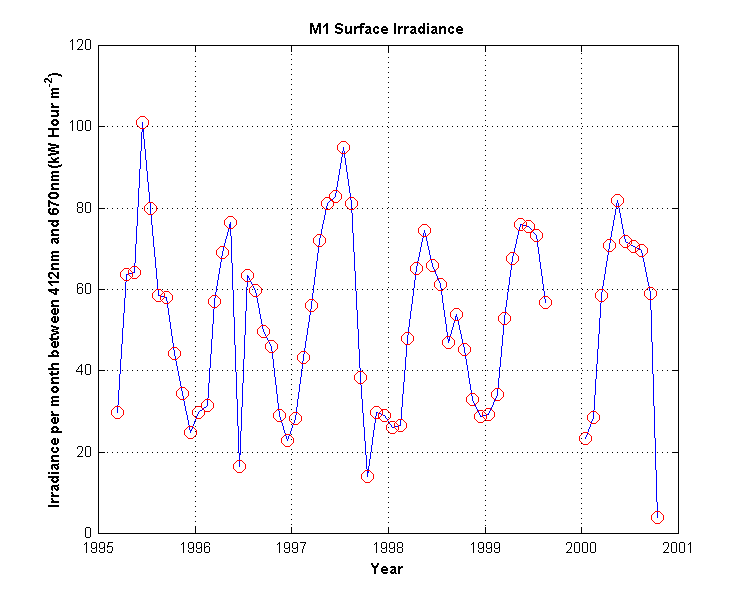
Task: Click the 'M1 Surface Irradiance' chart title
Action: coord(386,29)
